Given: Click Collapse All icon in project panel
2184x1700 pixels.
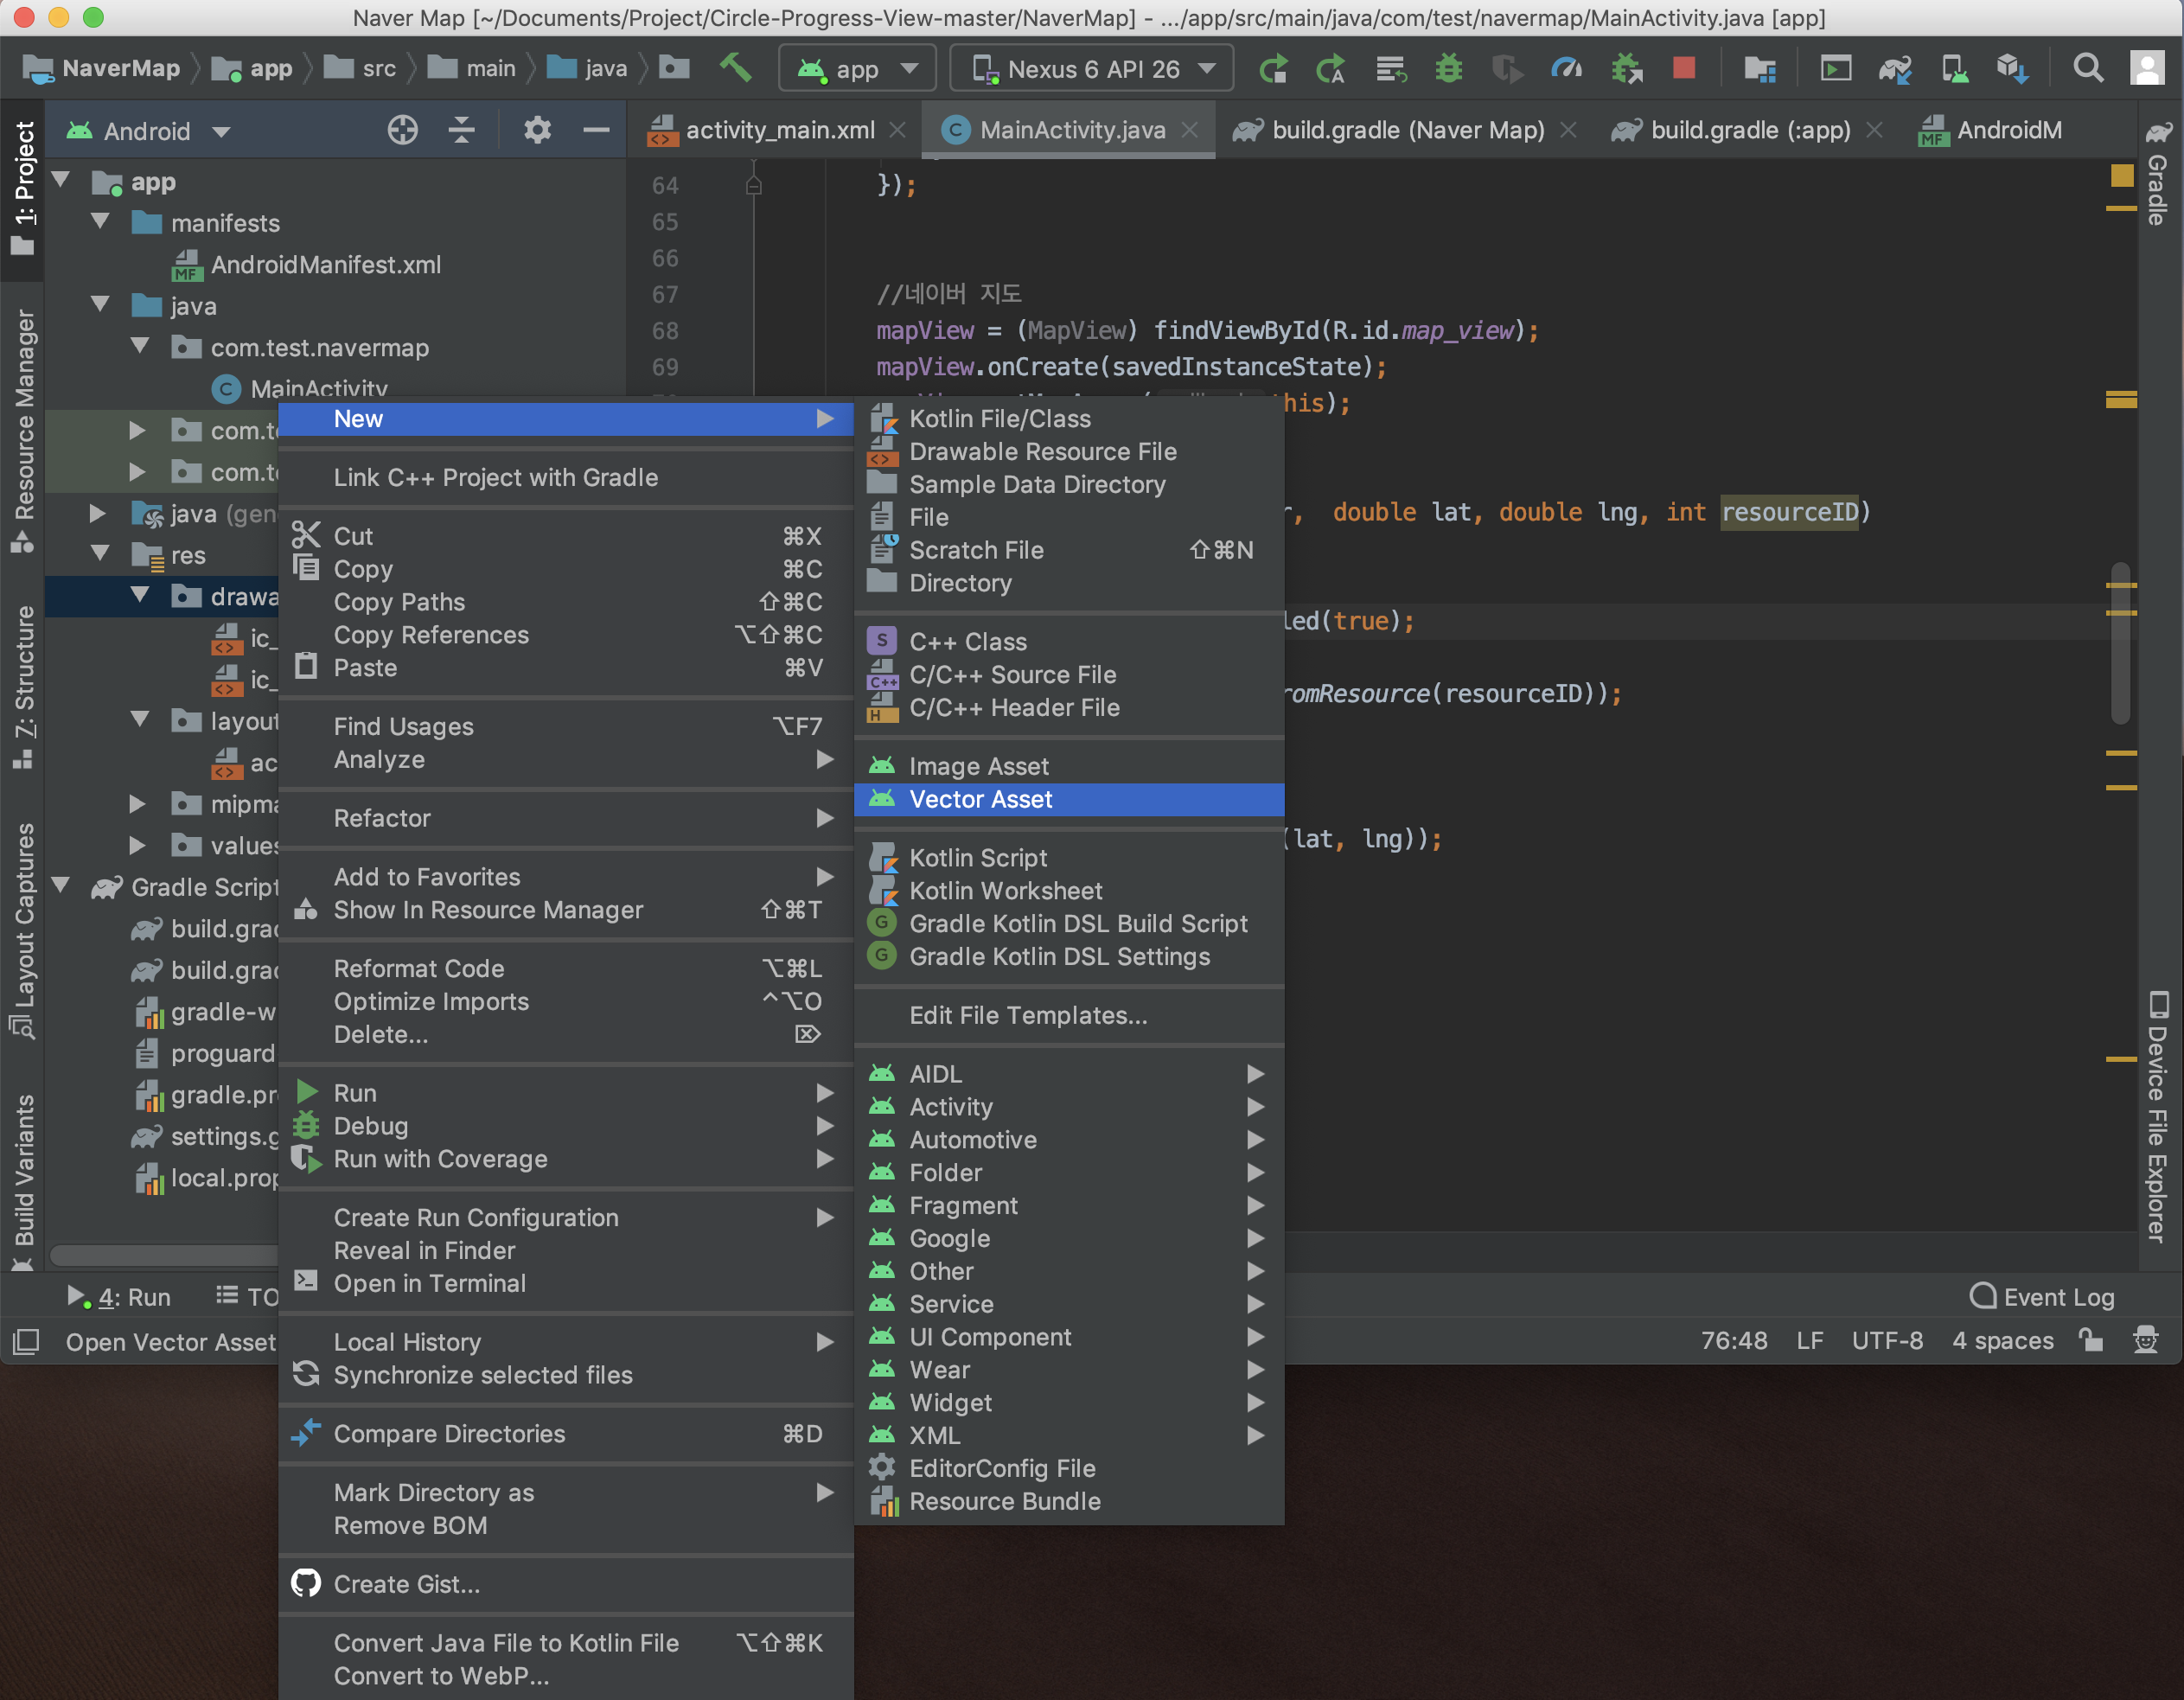Looking at the screenshot, I should 461,130.
